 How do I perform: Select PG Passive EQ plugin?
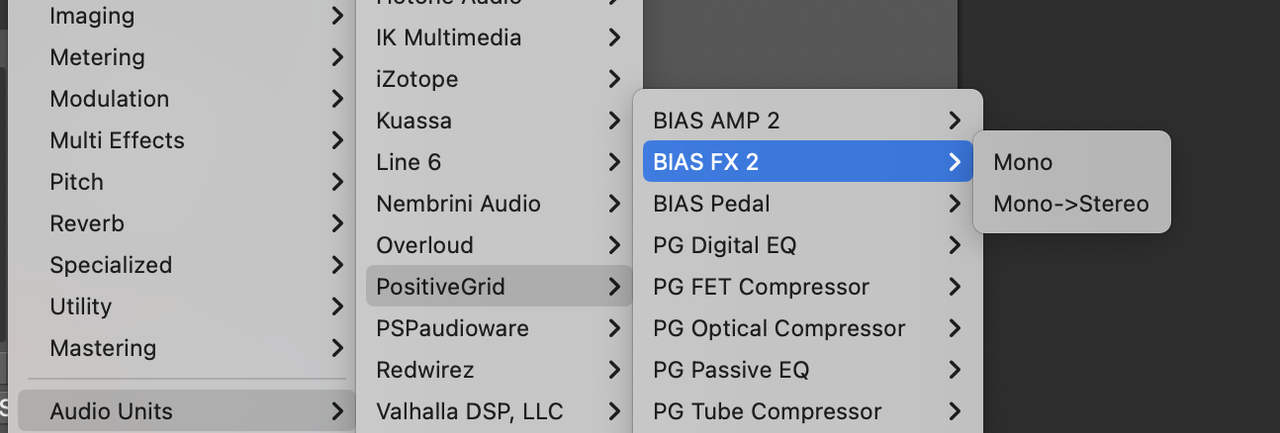click(807, 370)
